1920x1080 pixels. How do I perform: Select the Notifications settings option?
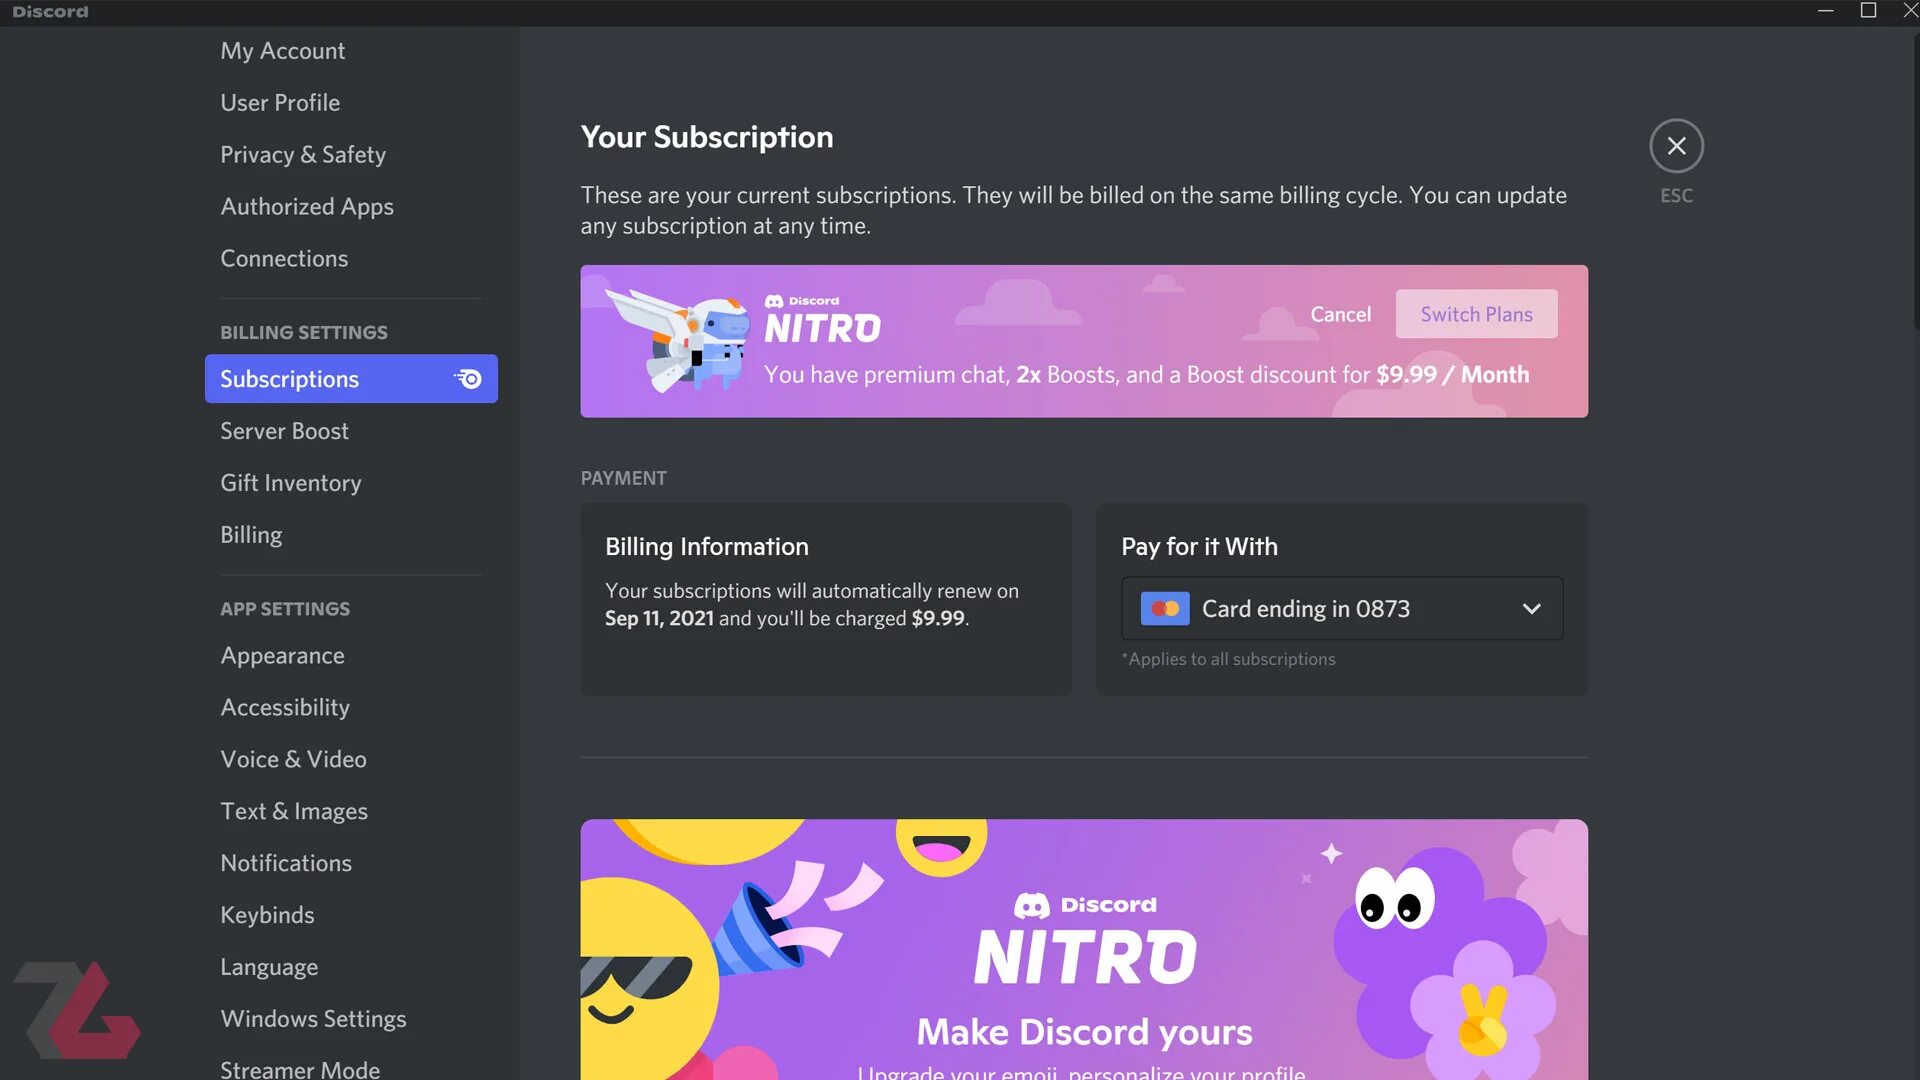(x=285, y=862)
